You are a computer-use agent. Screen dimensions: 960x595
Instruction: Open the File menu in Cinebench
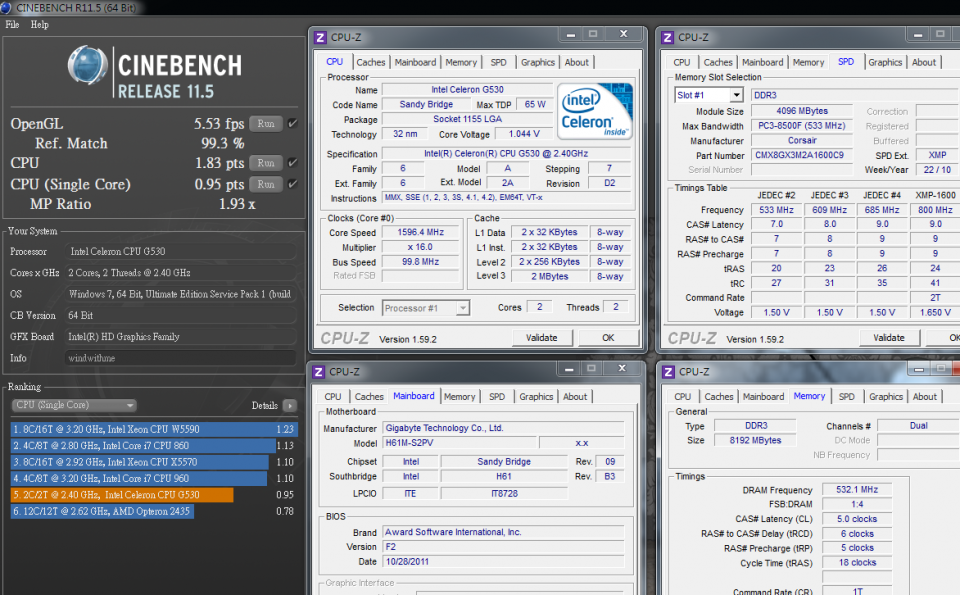11,24
